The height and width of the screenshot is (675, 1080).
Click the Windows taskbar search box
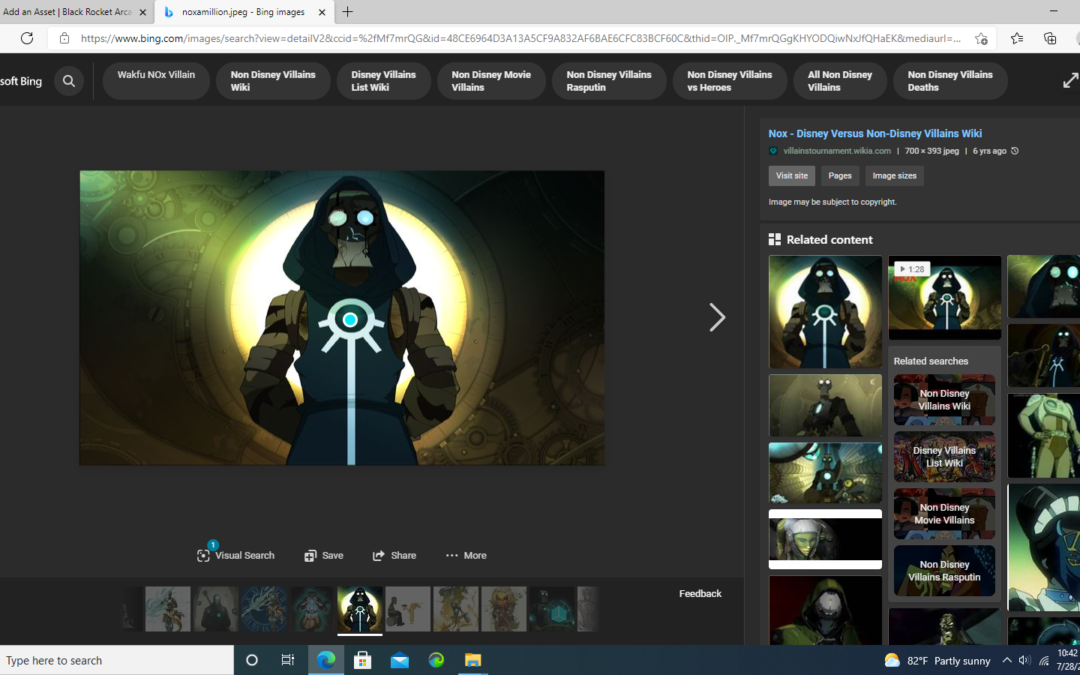pos(117,661)
